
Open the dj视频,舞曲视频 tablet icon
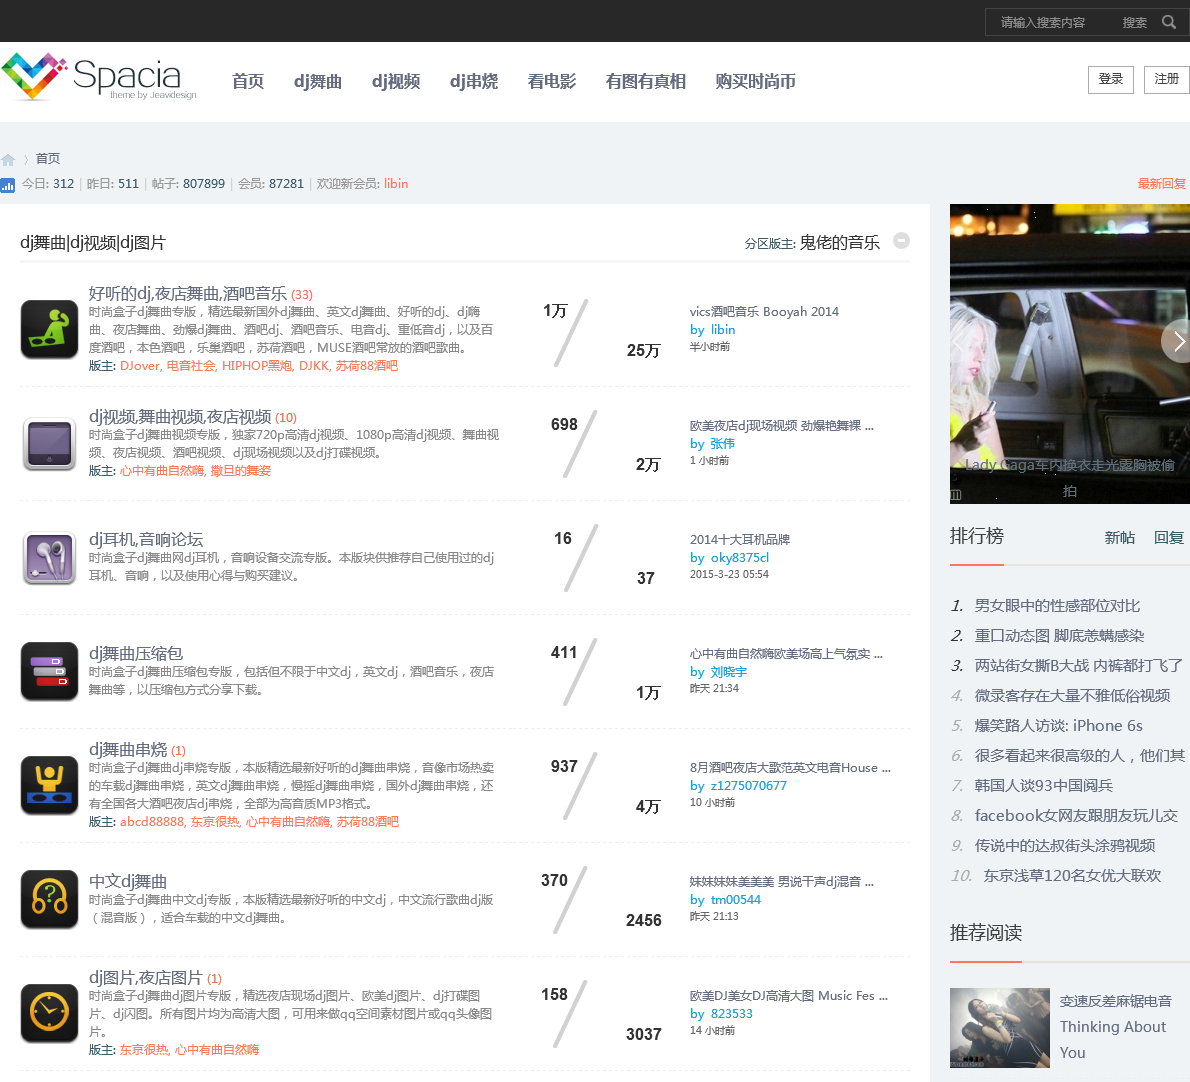[49, 444]
